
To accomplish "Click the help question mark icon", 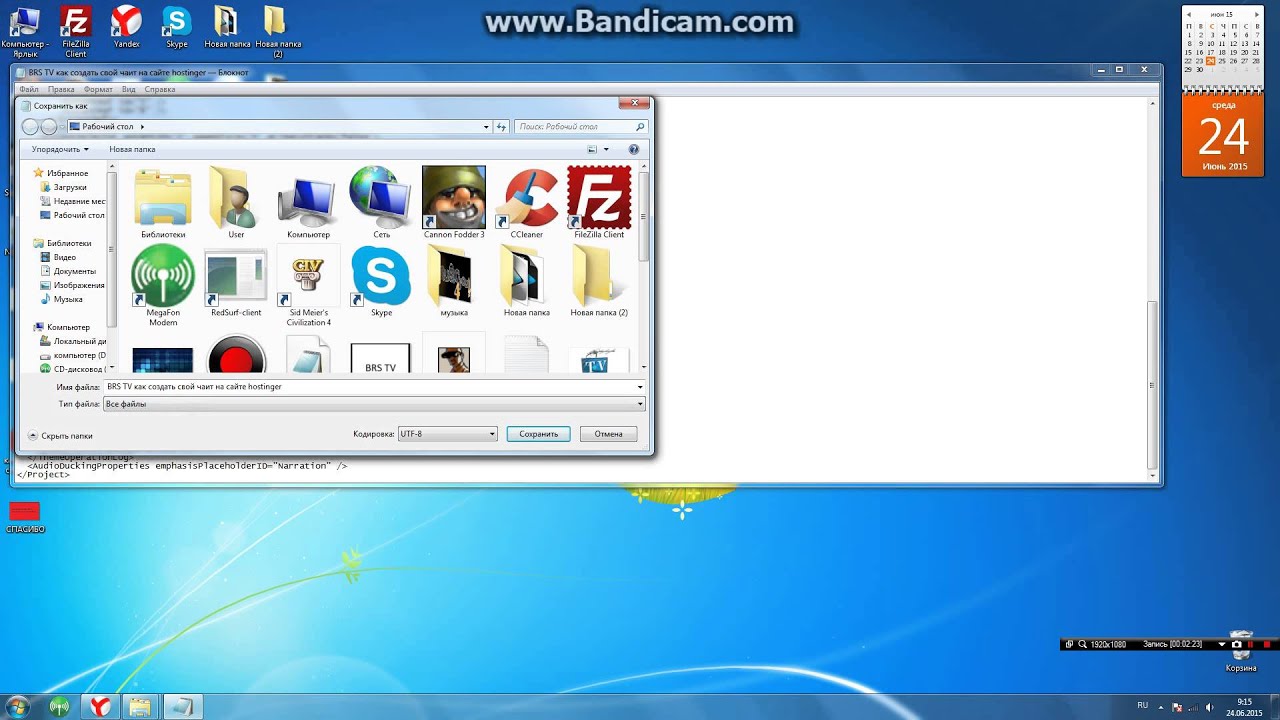I will (x=633, y=149).
